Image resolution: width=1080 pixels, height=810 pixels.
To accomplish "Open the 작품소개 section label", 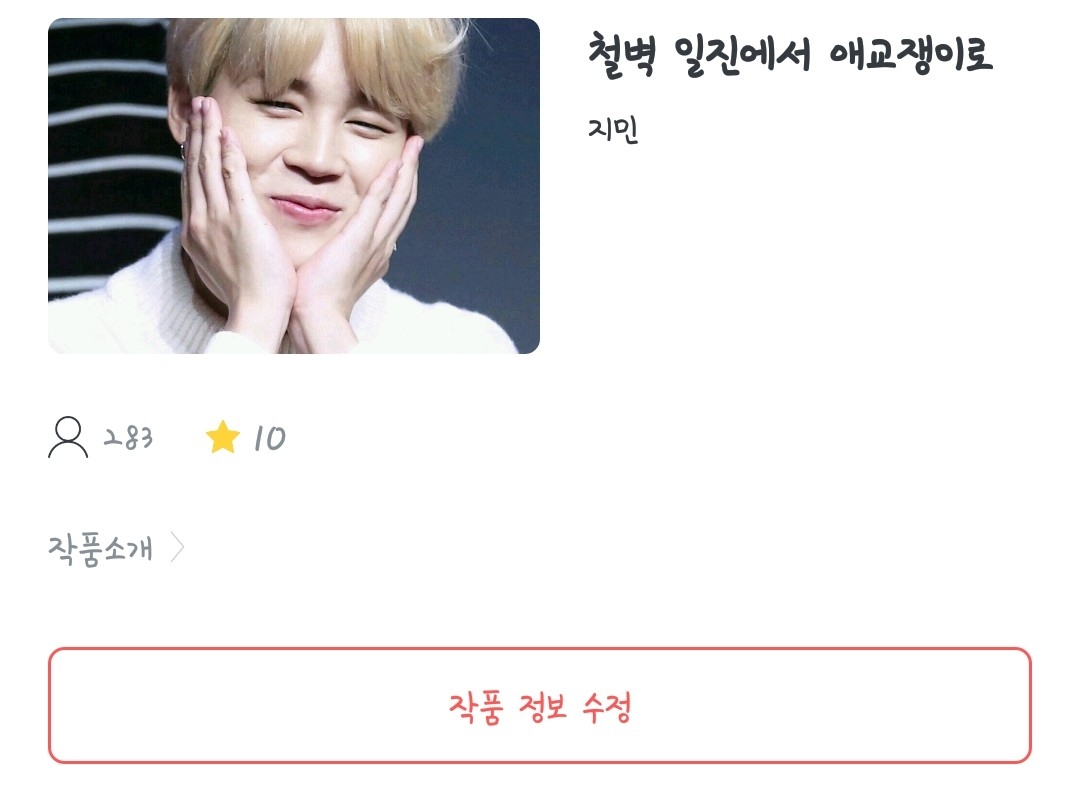I will [x=101, y=549].
